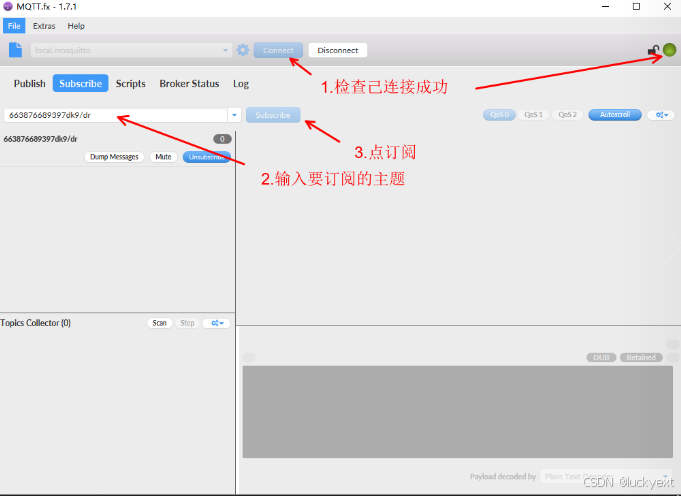Click the MQTT.fx app icon in title bar

click(x=8, y=7)
